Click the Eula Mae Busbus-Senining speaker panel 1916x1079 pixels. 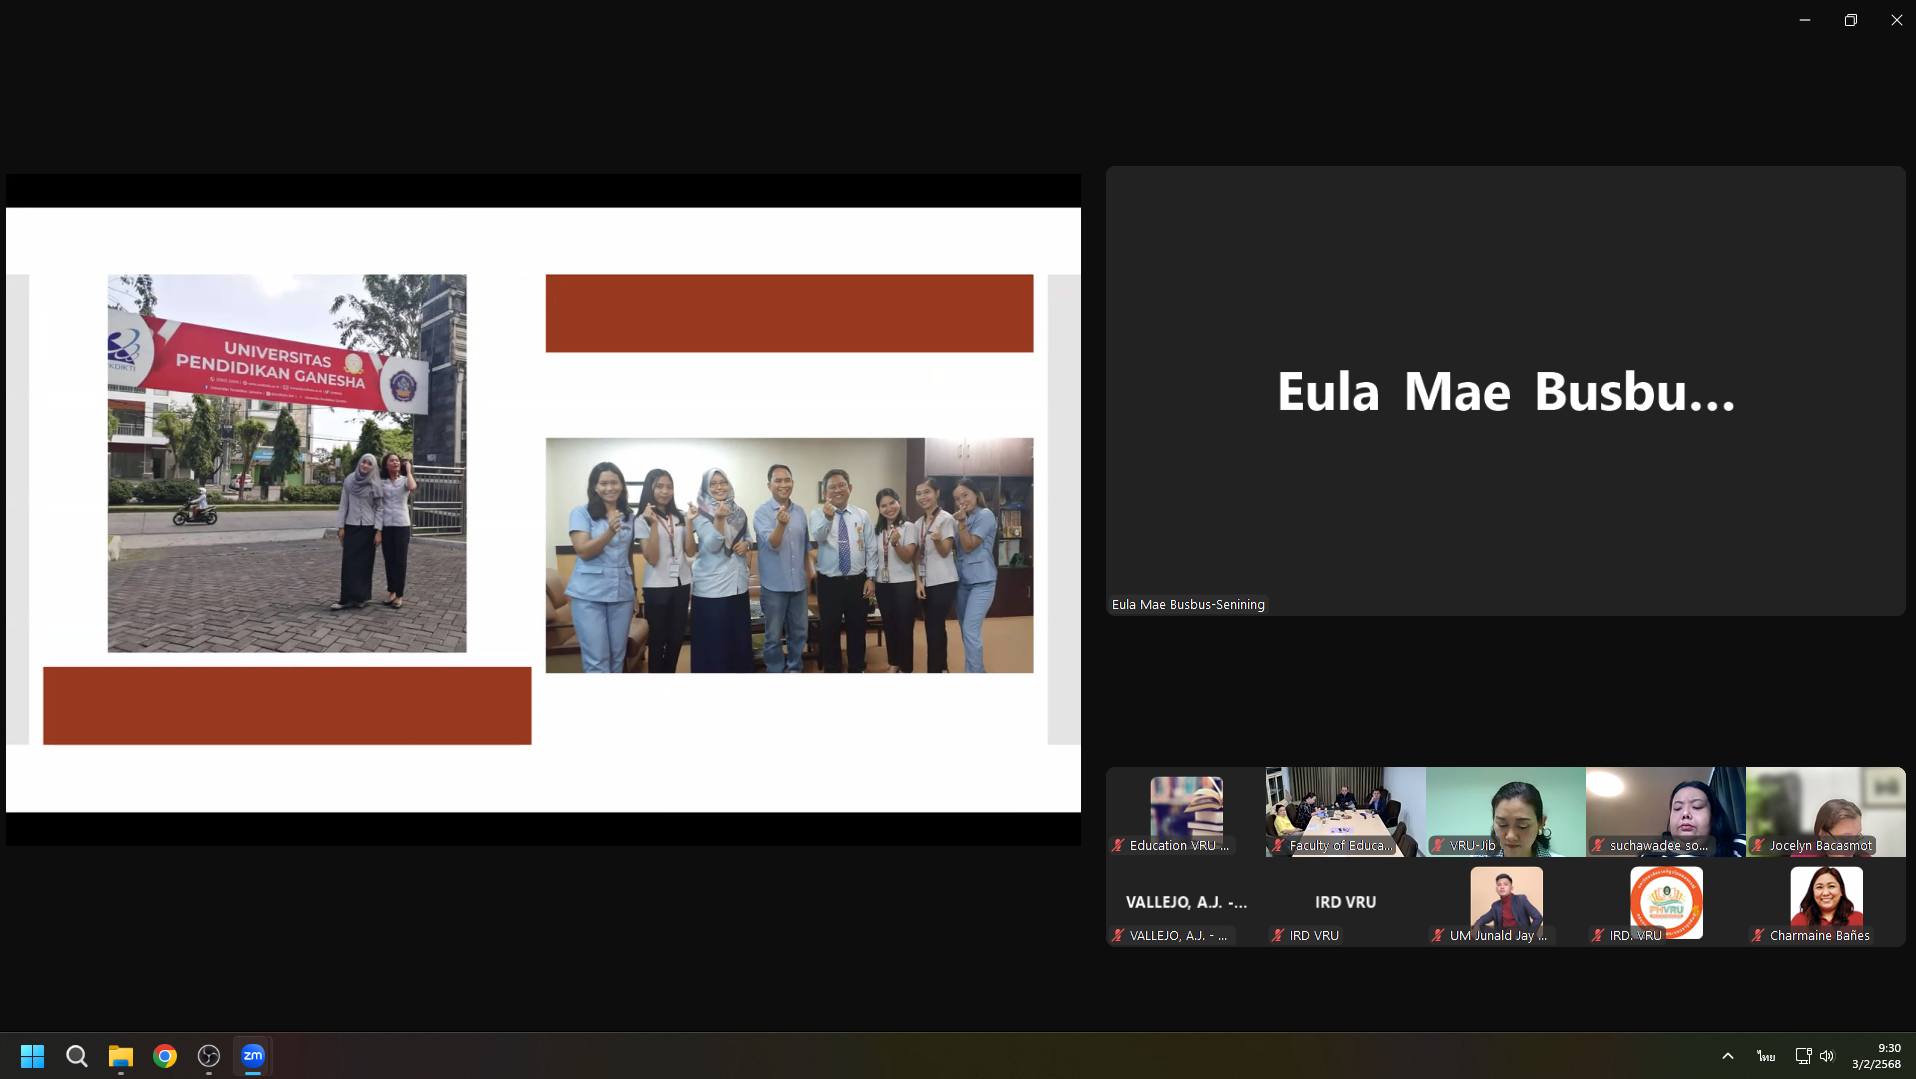tap(1505, 391)
